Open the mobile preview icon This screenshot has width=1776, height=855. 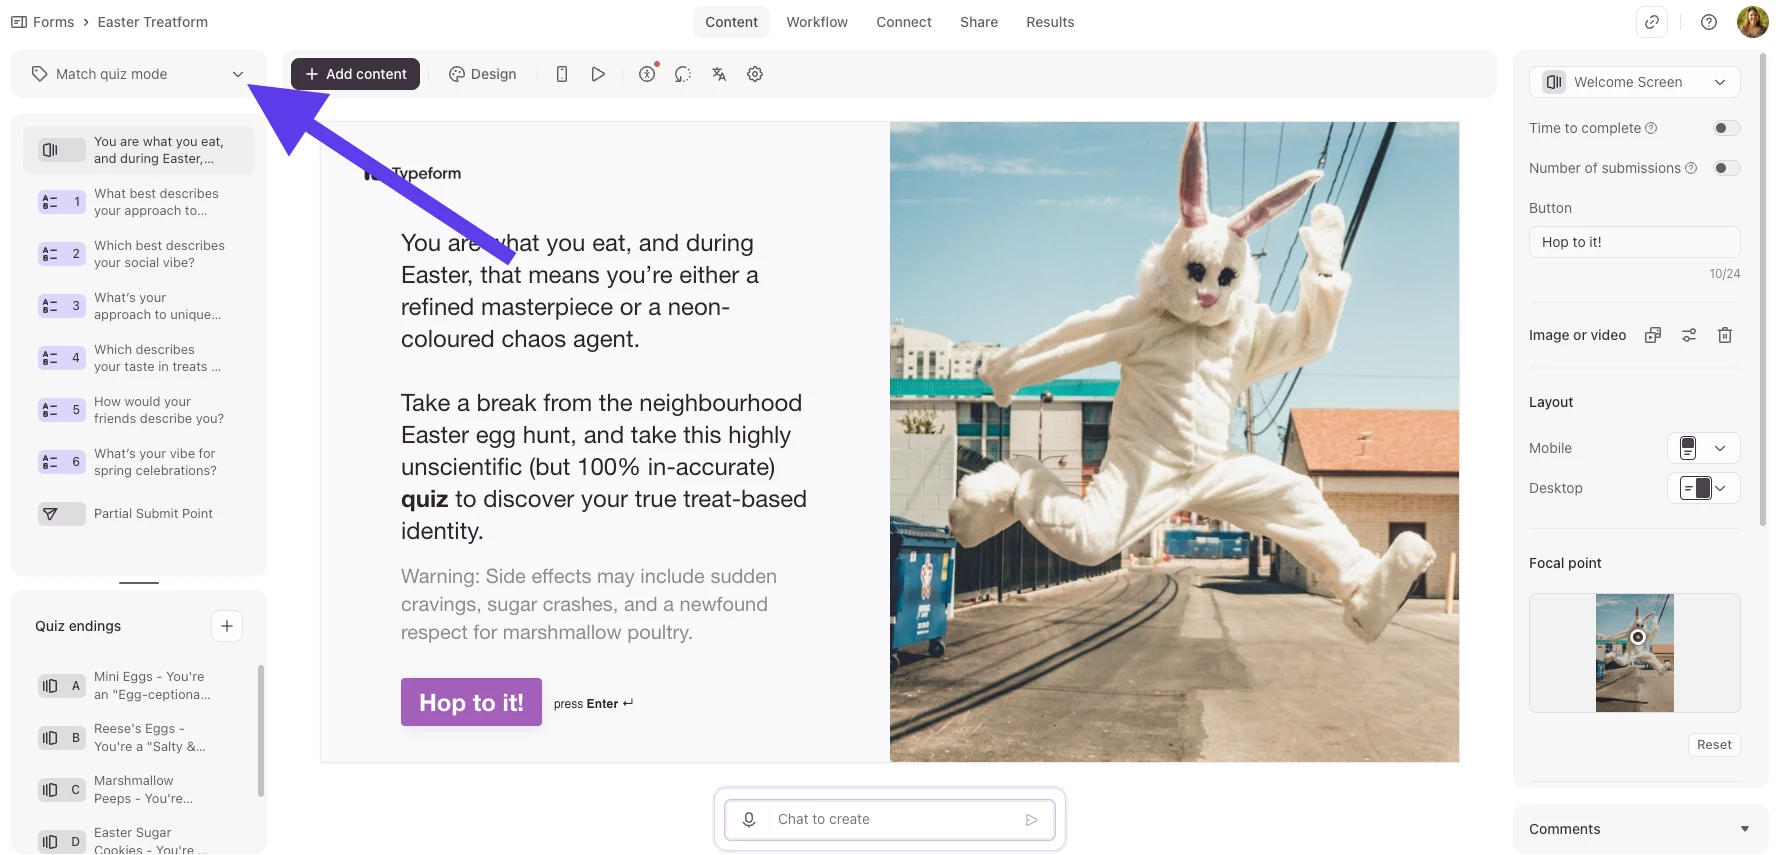pyautogui.click(x=562, y=74)
